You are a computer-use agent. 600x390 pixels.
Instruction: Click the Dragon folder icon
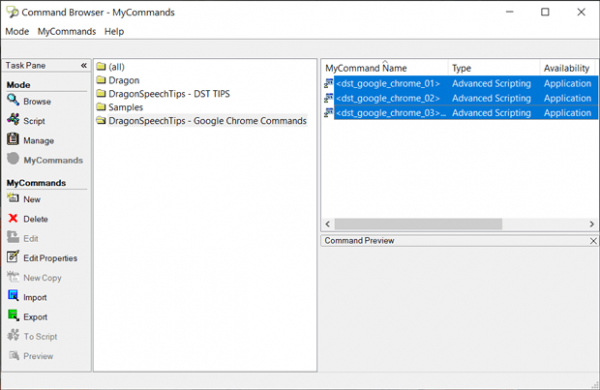[101, 80]
